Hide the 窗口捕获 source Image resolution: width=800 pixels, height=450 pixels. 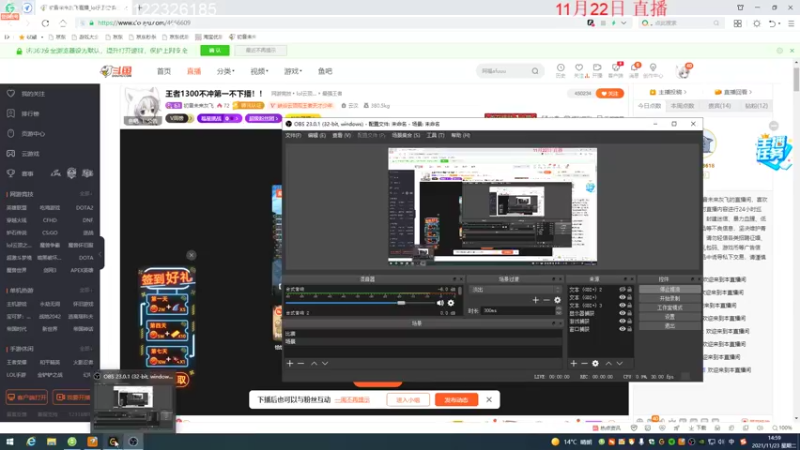tap(622, 329)
